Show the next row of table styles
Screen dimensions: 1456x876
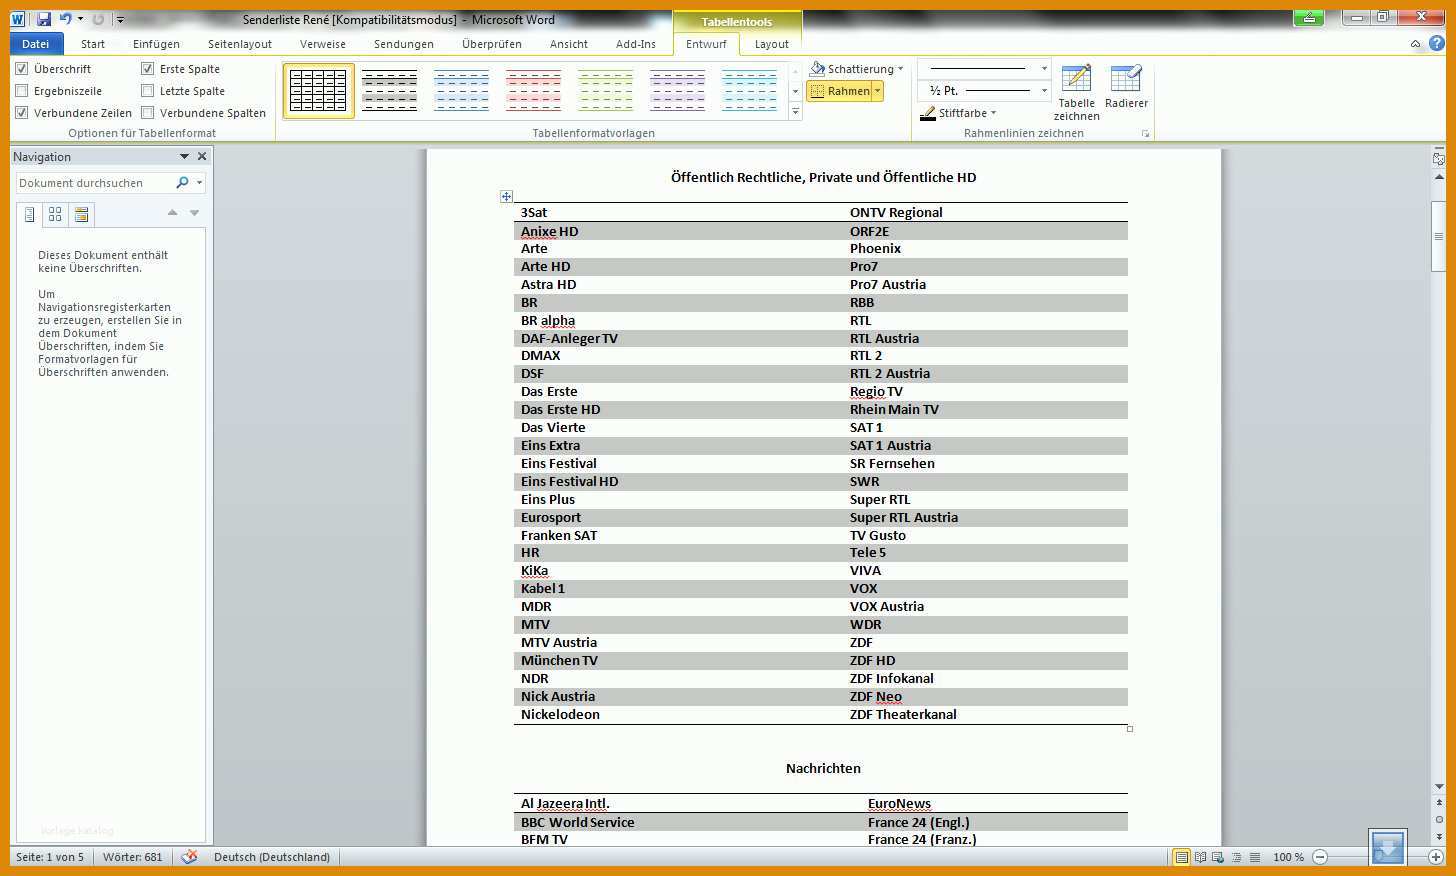click(796, 91)
